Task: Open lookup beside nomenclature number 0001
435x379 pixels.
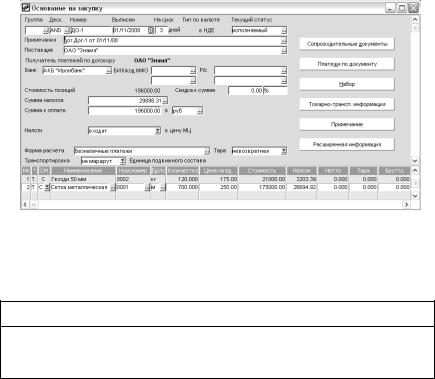Action: [x=147, y=188]
